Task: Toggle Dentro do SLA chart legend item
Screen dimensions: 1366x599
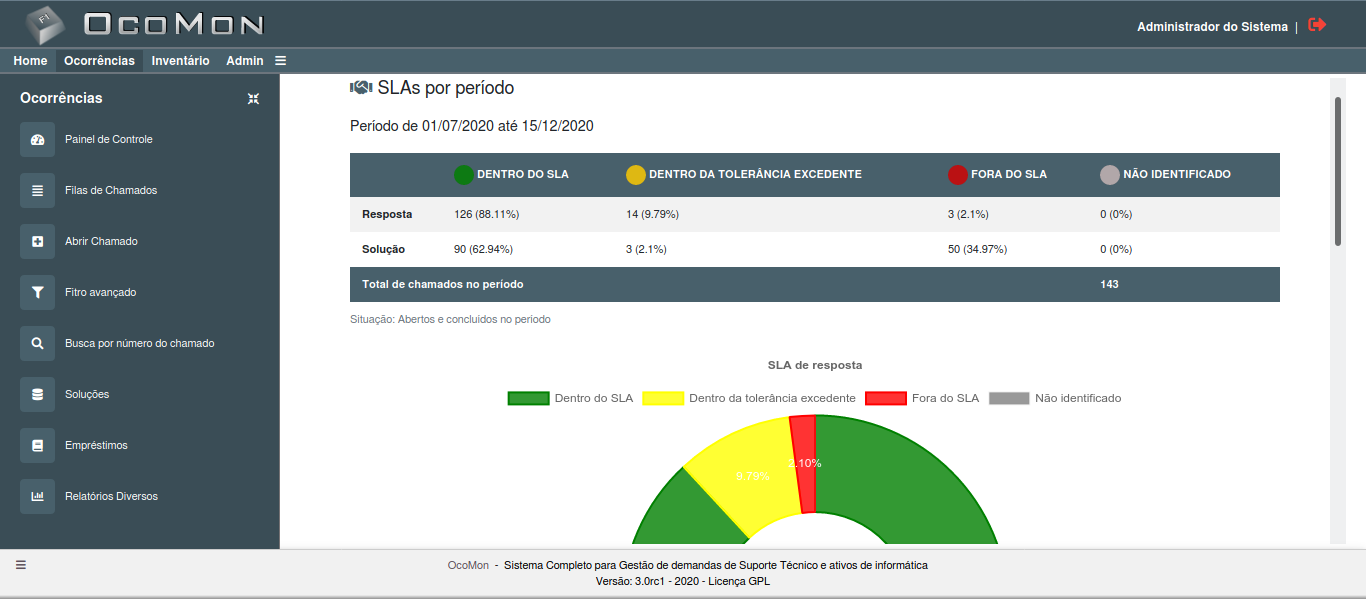Action: click(x=570, y=398)
